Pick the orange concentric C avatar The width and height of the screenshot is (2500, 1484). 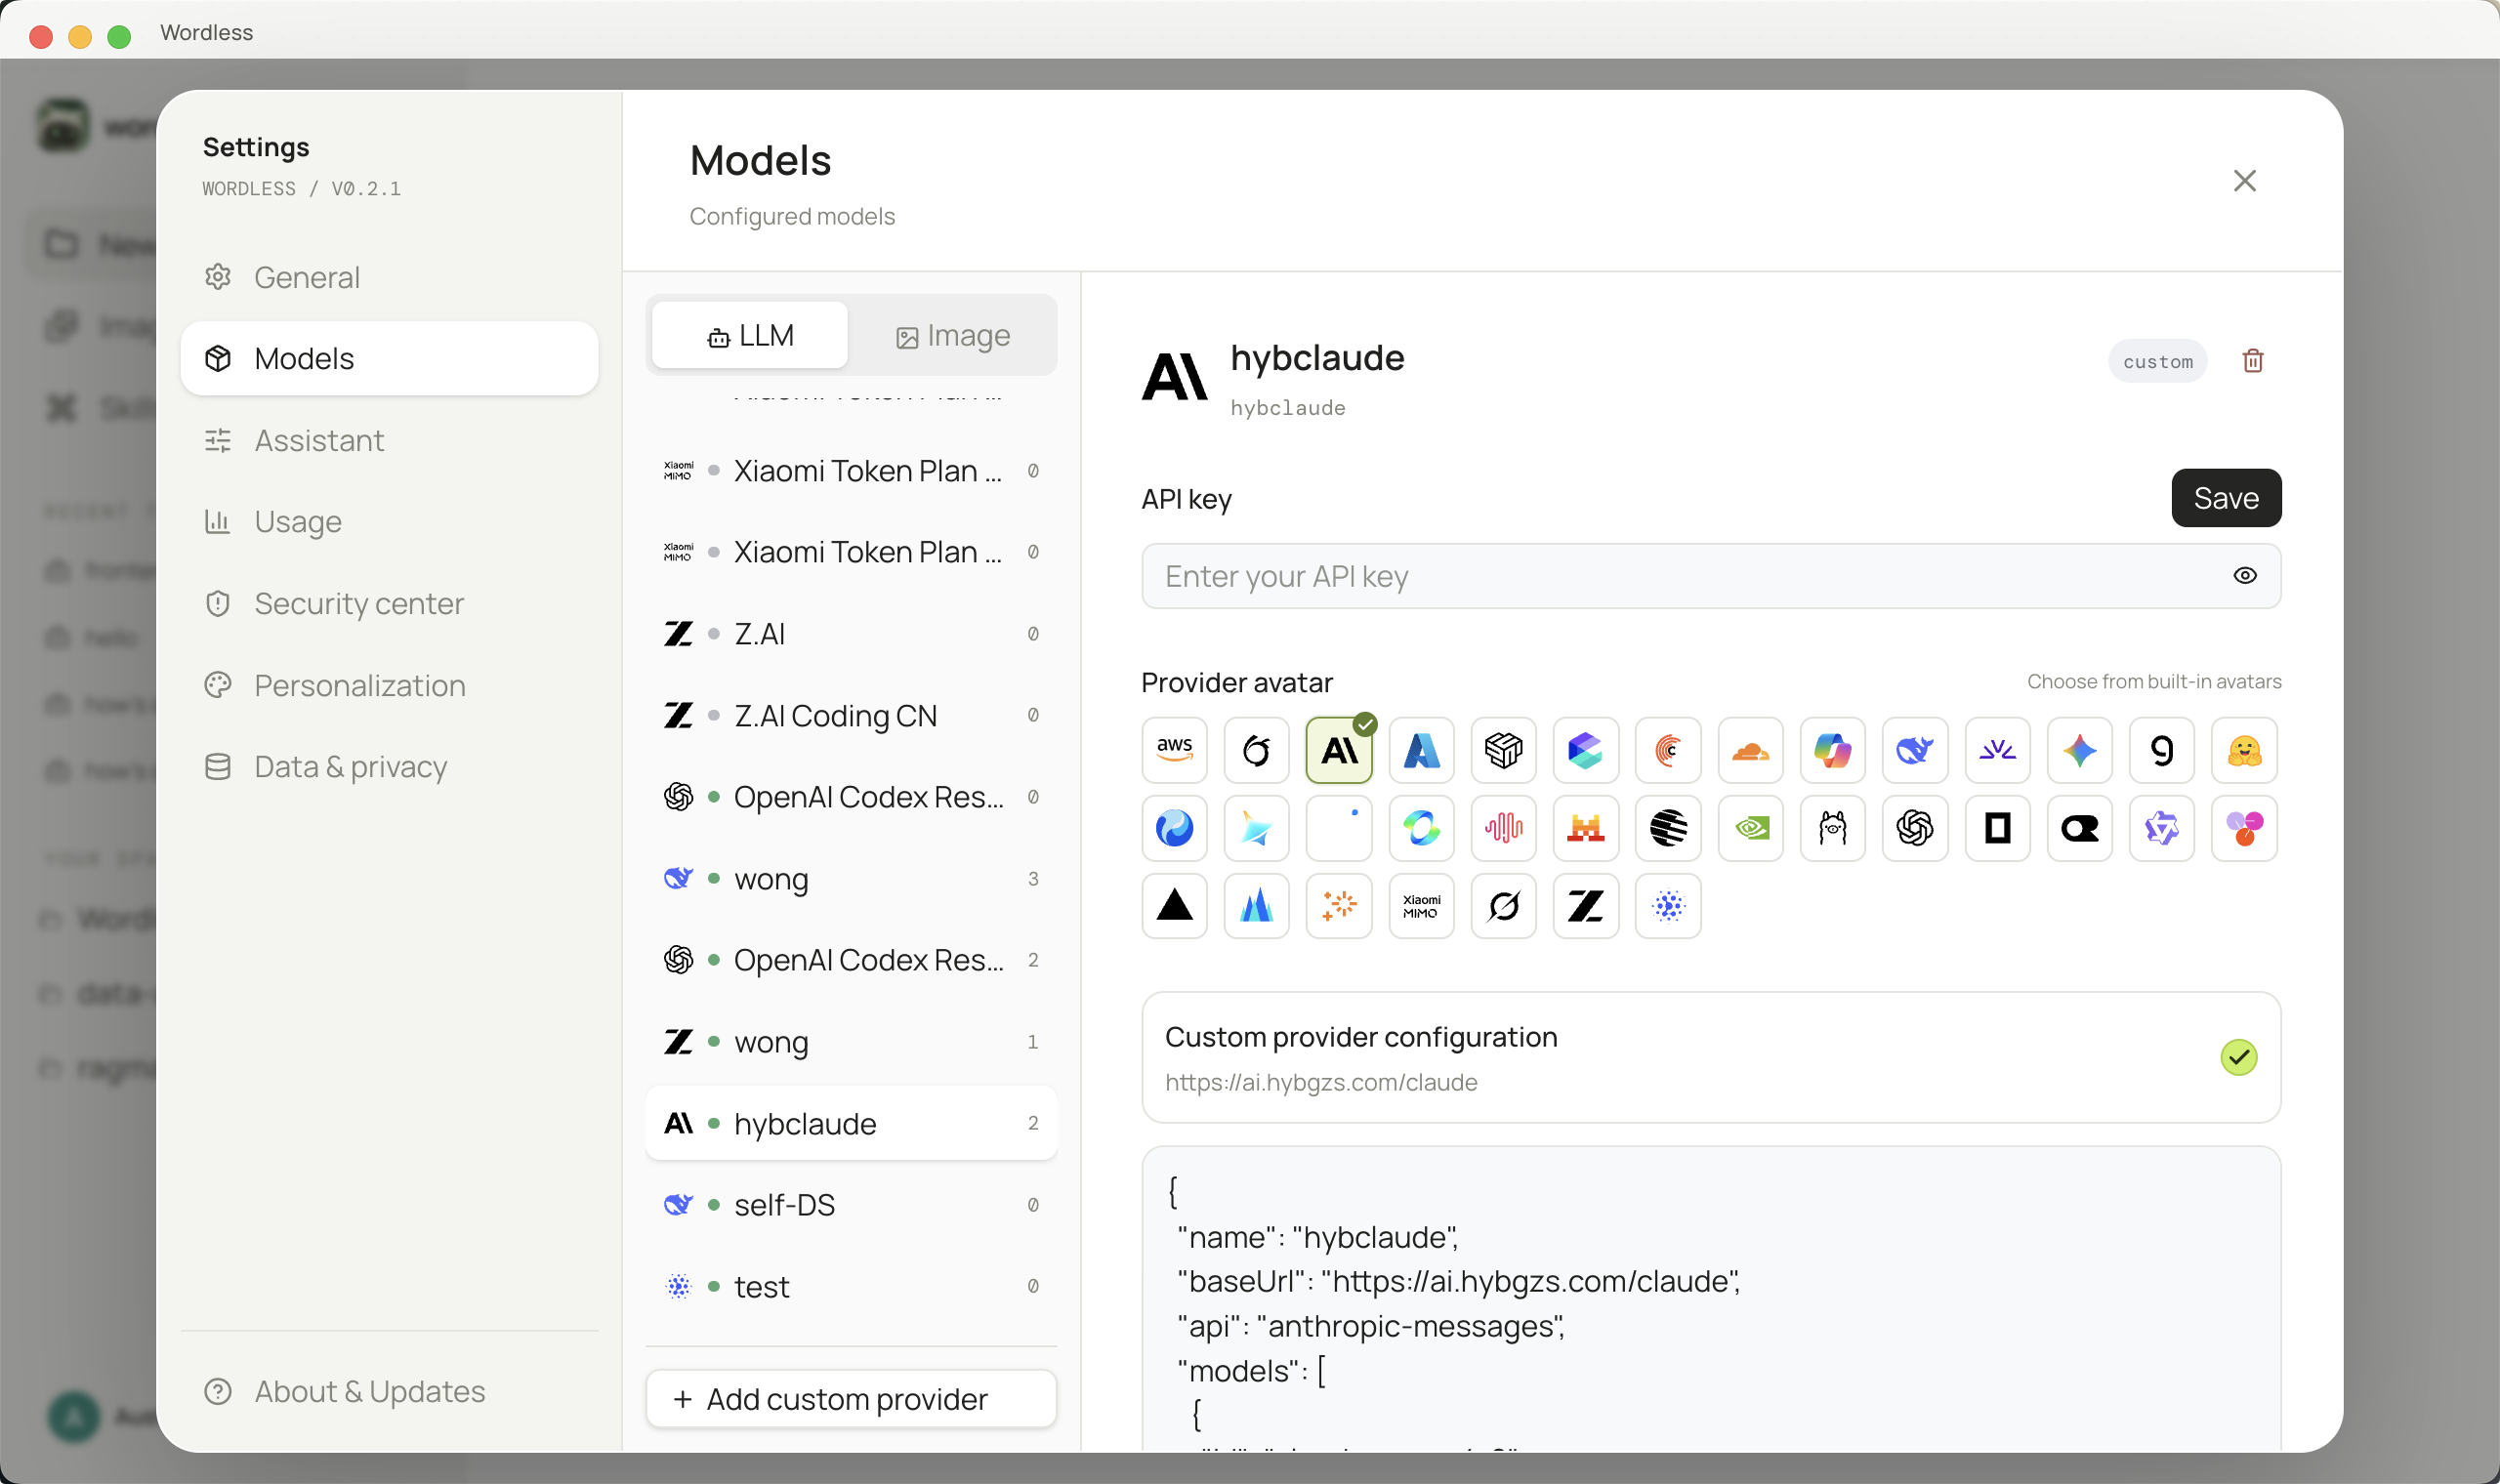tap(1668, 750)
